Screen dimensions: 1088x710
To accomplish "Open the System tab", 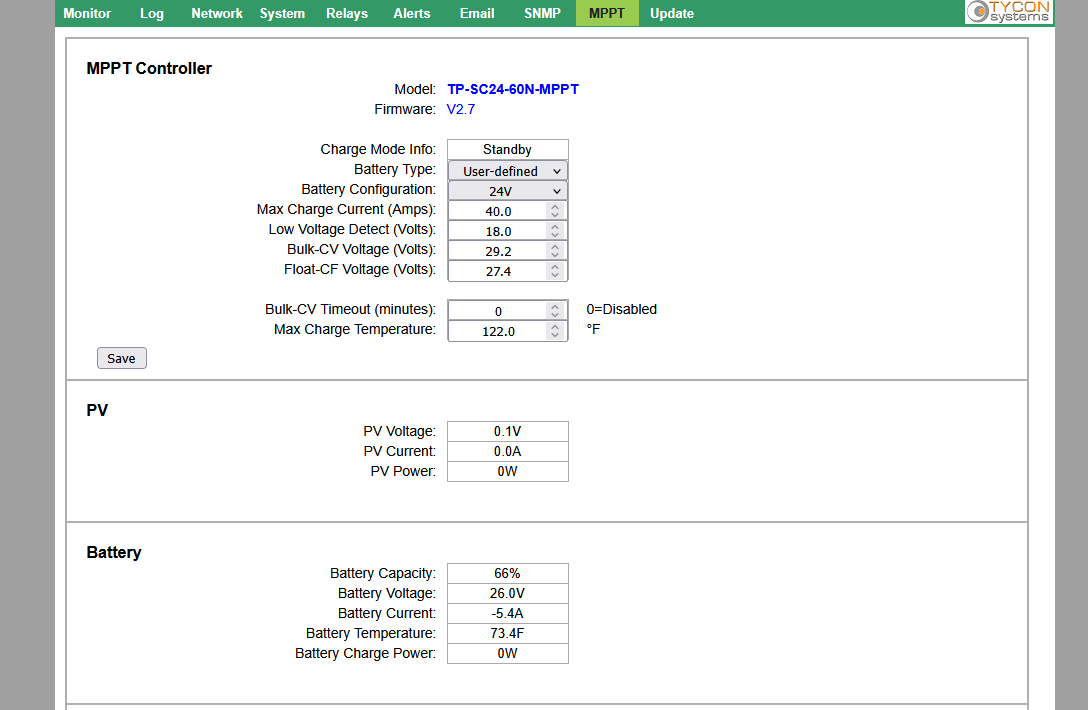I will (282, 13).
